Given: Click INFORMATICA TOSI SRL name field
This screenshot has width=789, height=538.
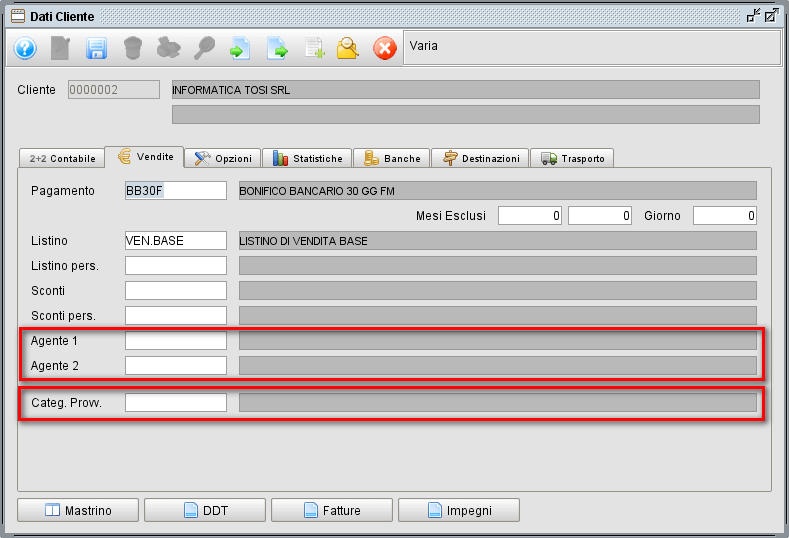Looking at the screenshot, I should (x=465, y=90).
